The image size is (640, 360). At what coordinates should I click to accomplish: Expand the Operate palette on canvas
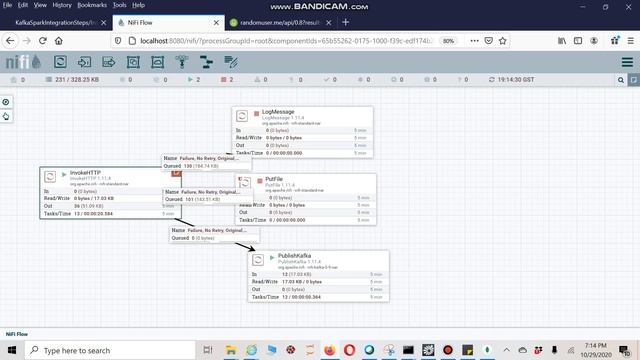6,117
